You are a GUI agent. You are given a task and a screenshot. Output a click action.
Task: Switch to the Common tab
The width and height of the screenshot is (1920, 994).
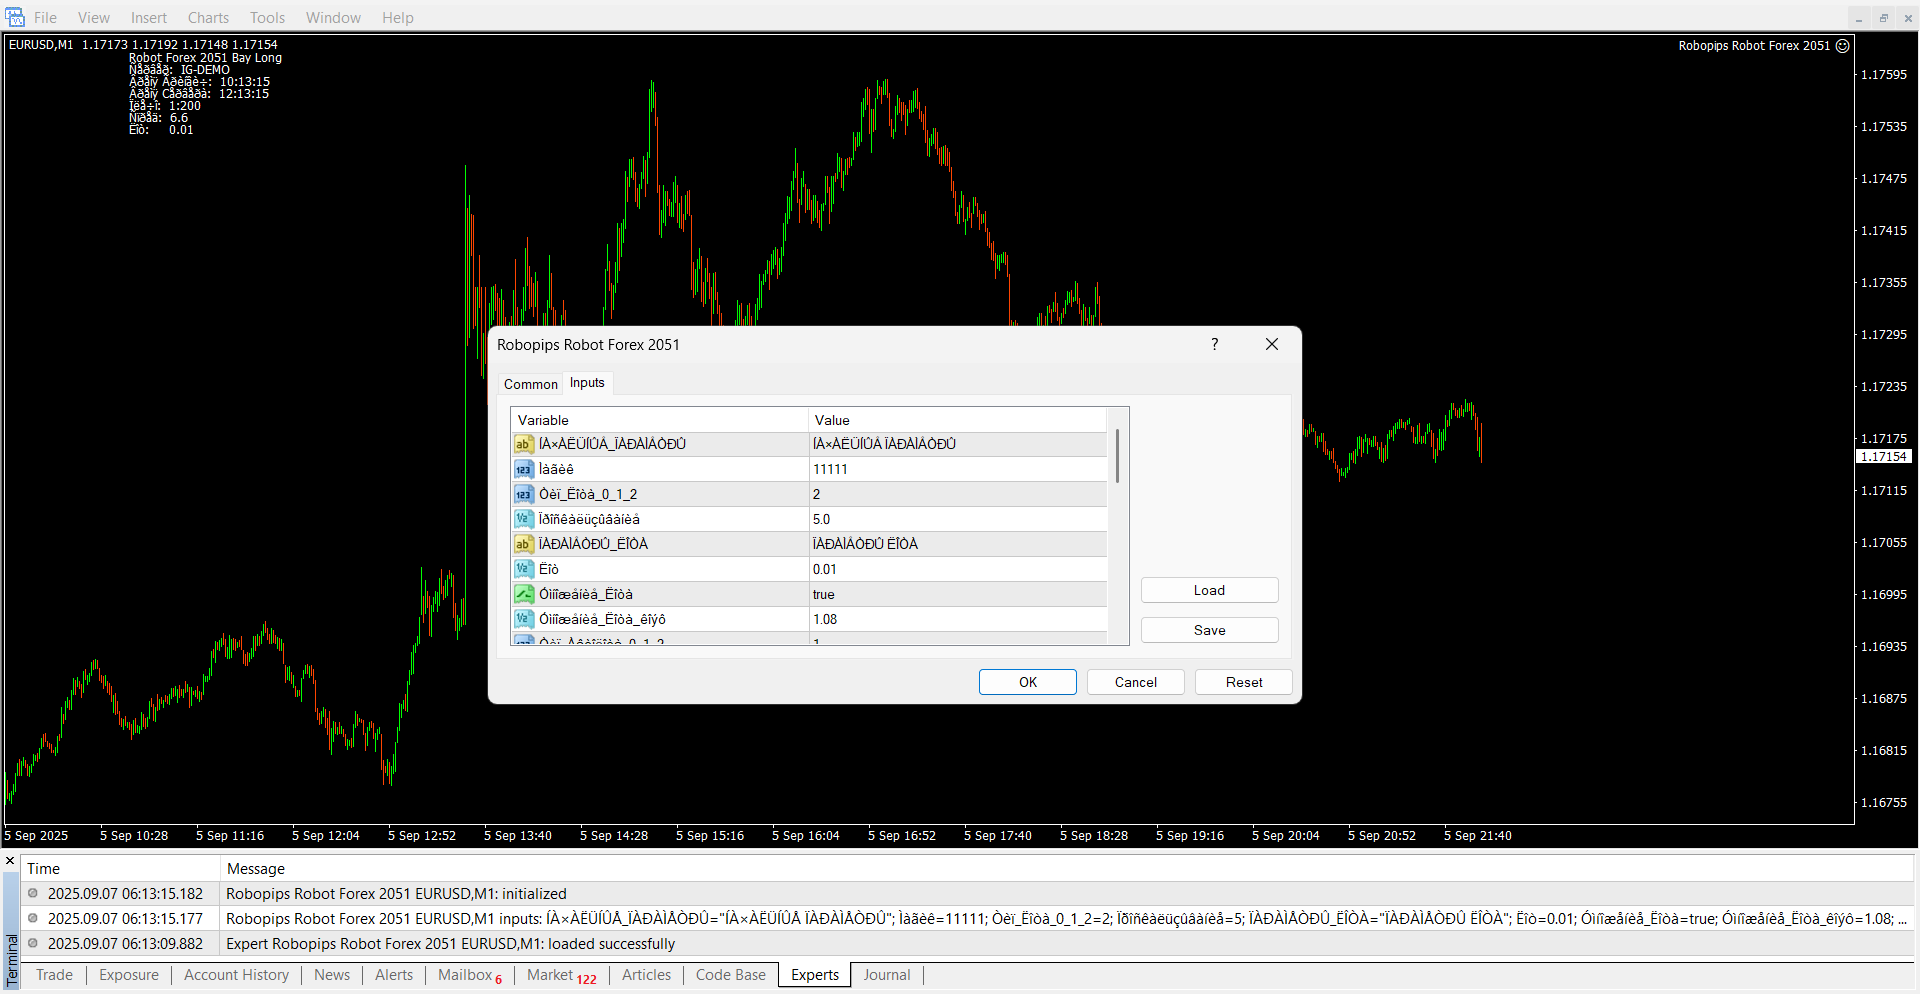point(530,384)
